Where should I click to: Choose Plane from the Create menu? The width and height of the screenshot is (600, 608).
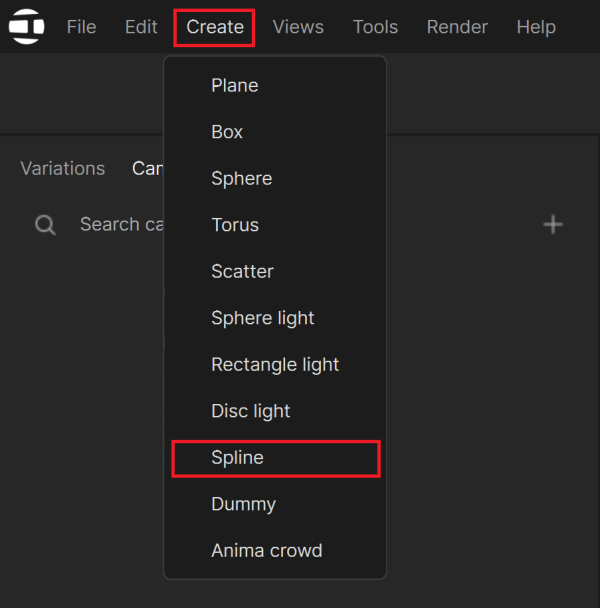pos(275,85)
